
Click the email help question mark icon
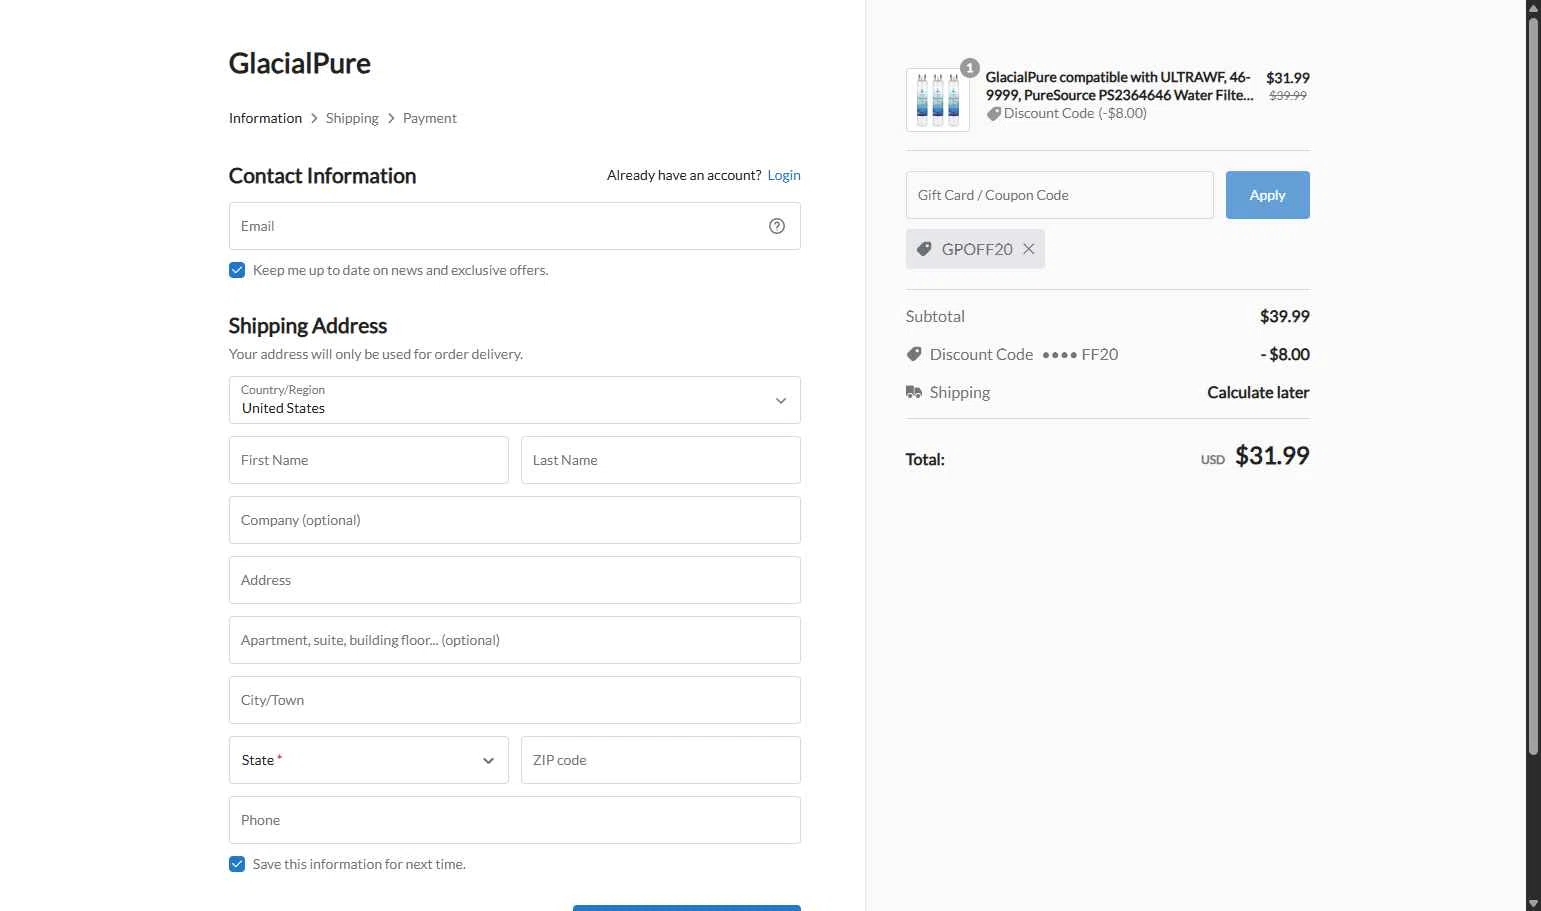click(777, 226)
